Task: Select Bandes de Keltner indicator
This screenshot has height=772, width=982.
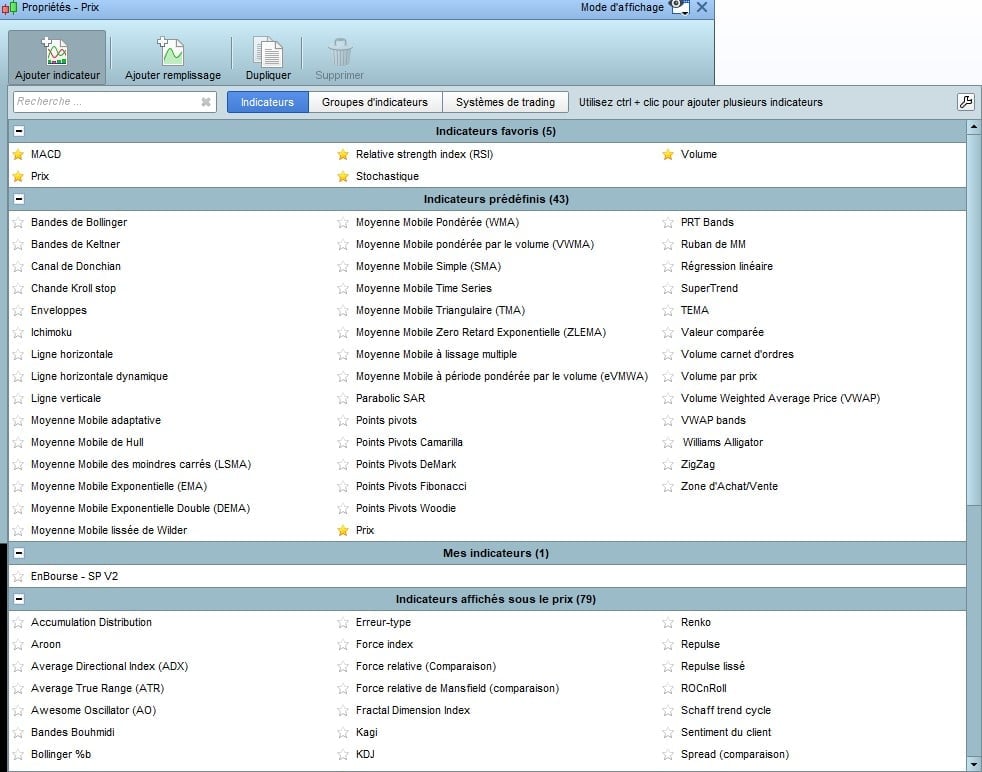Action: pos(75,244)
